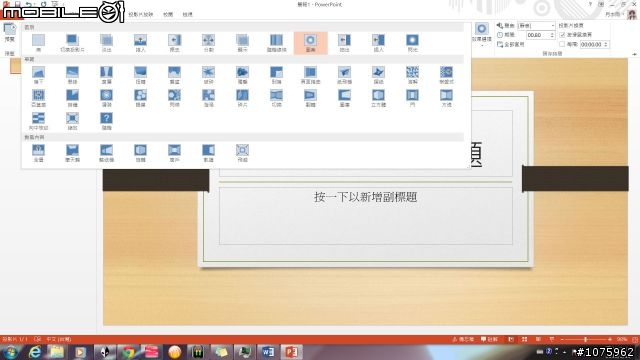Apply the Comb transition
640x360 pixels.
coord(38,121)
